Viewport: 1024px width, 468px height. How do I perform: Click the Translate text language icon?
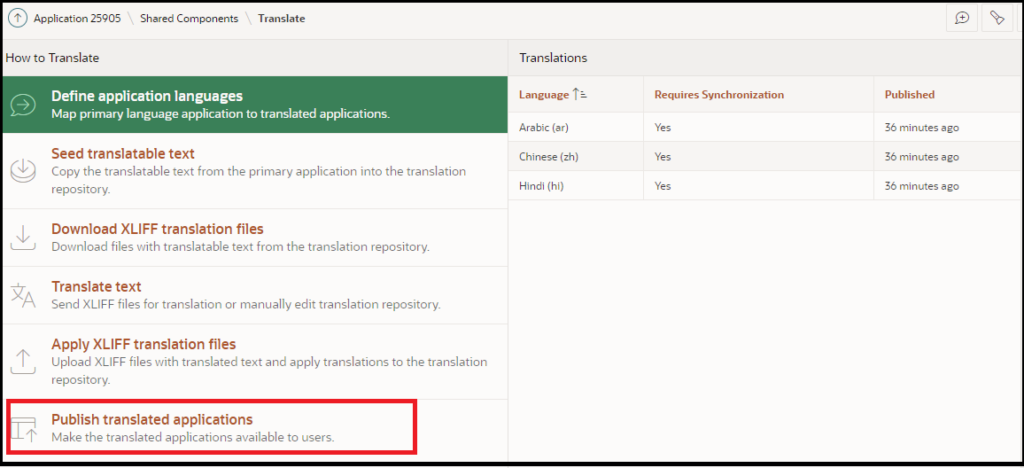click(23, 295)
